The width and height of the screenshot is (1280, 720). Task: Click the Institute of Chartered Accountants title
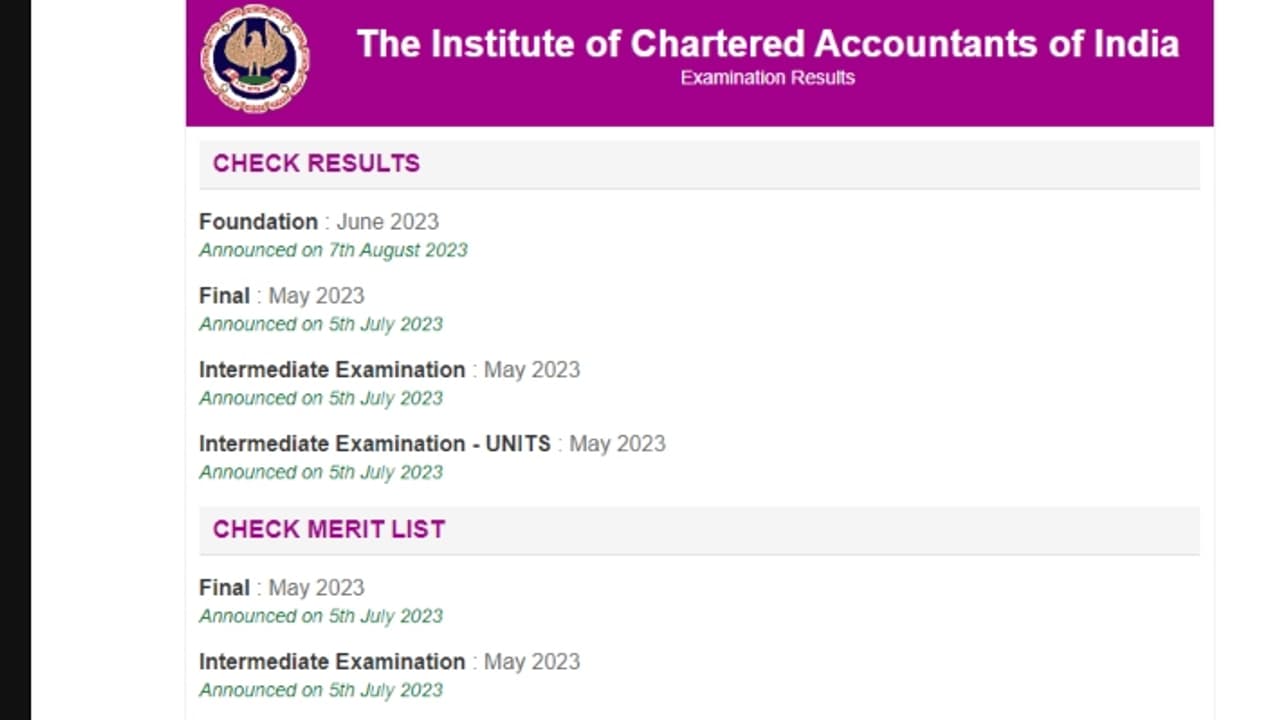tap(767, 44)
